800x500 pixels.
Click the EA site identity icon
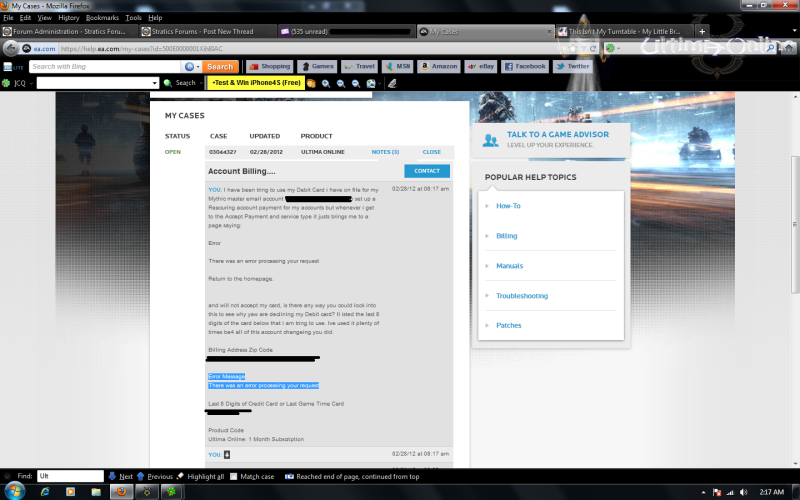pos(27,48)
